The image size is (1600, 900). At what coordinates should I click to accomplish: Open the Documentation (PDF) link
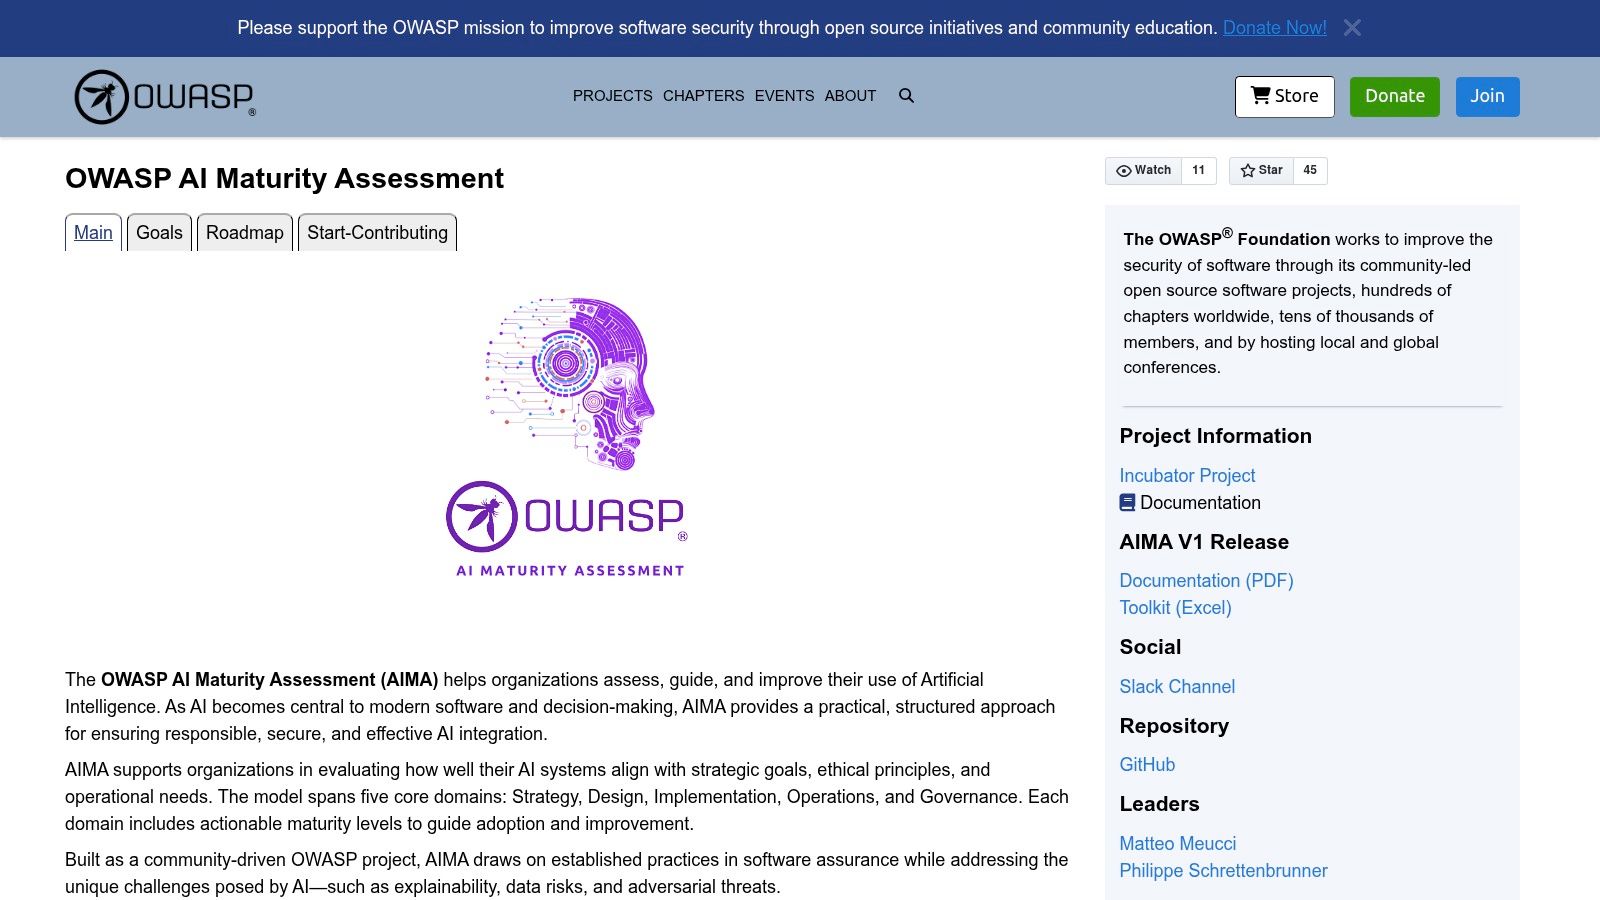pyautogui.click(x=1206, y=581)
